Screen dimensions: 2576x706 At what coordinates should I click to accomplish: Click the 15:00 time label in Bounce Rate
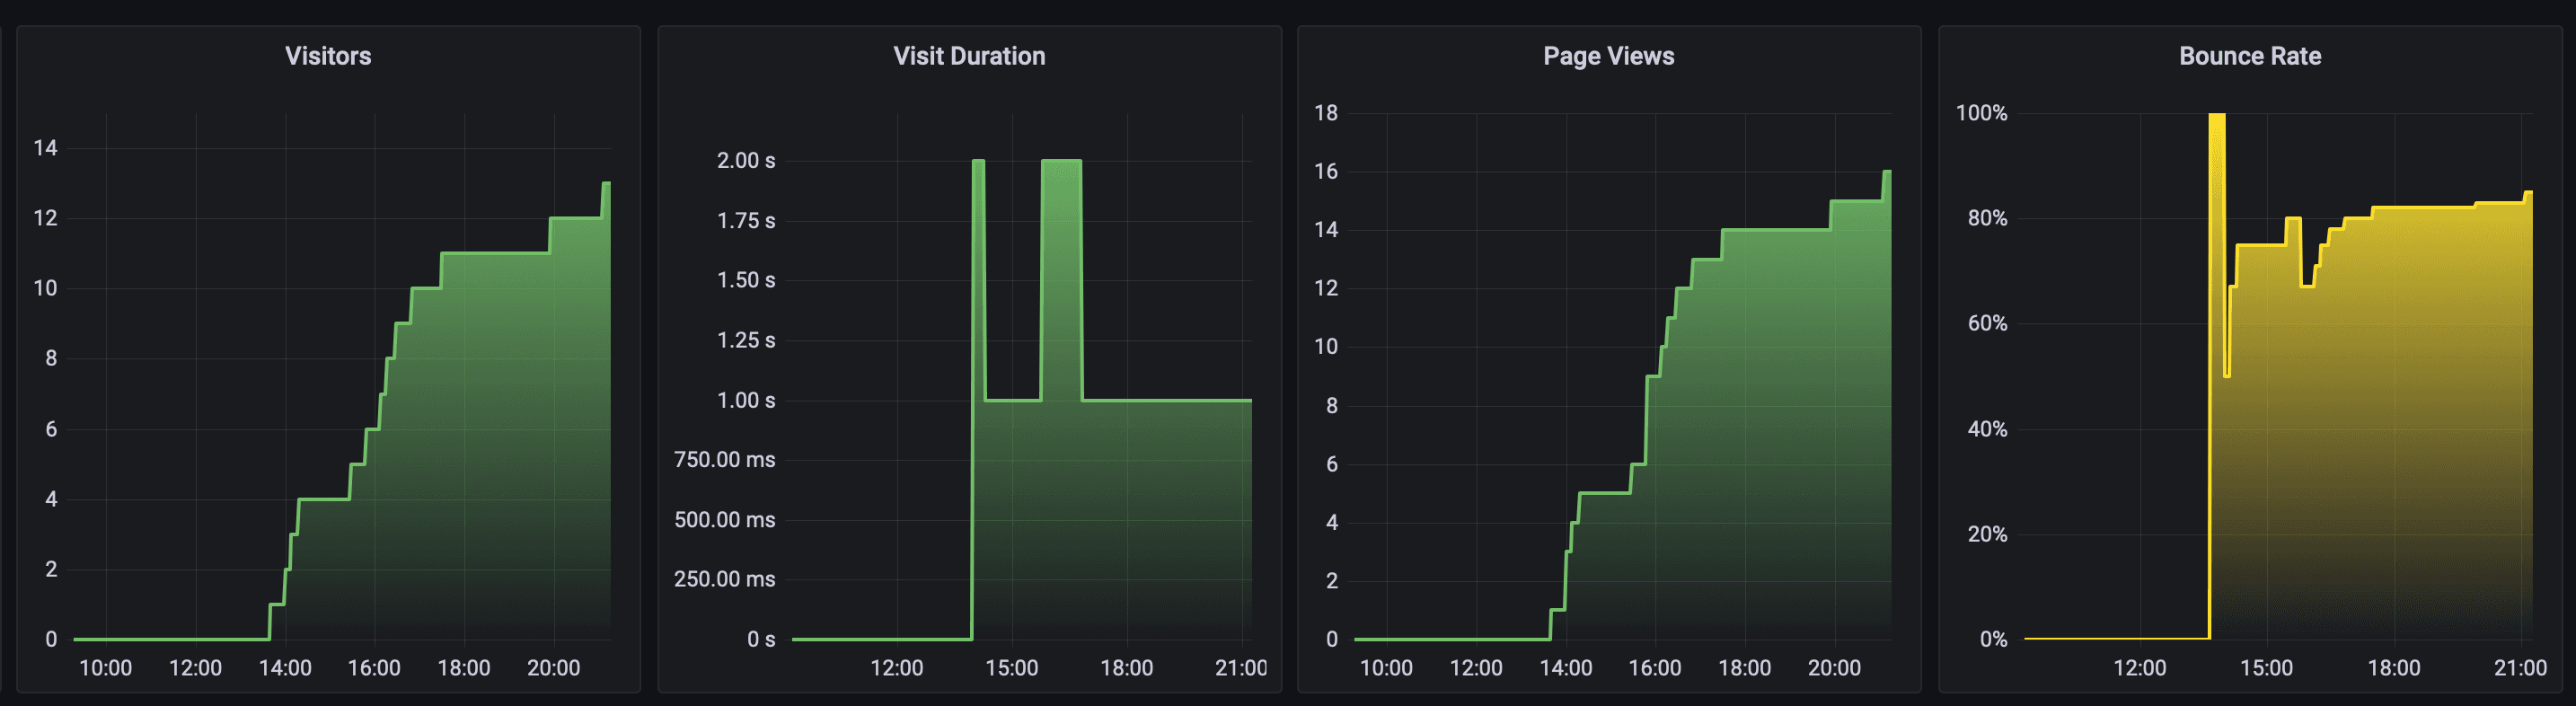click(2266, 668)
